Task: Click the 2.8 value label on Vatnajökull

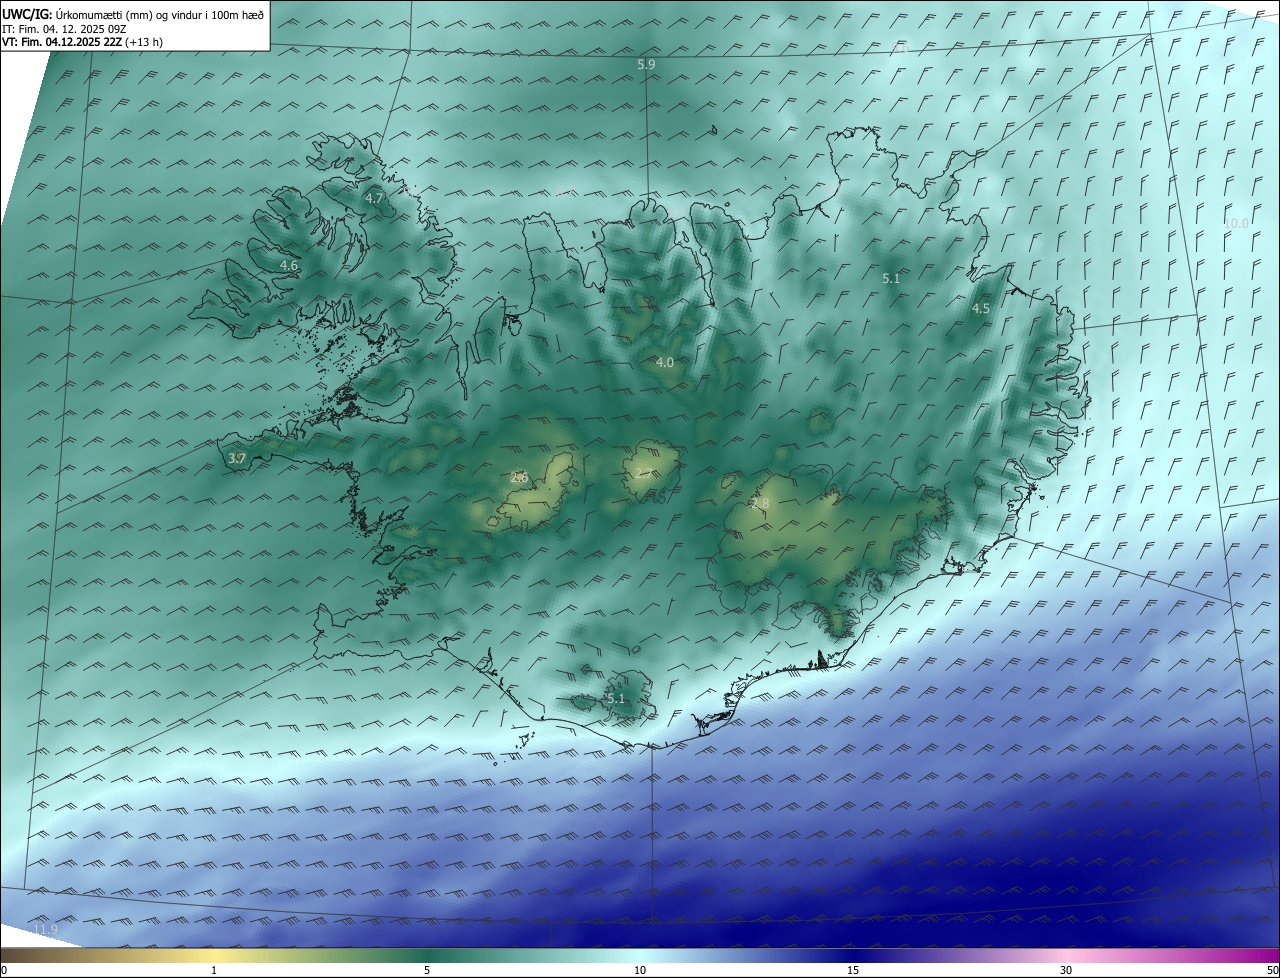Action: 760,504
